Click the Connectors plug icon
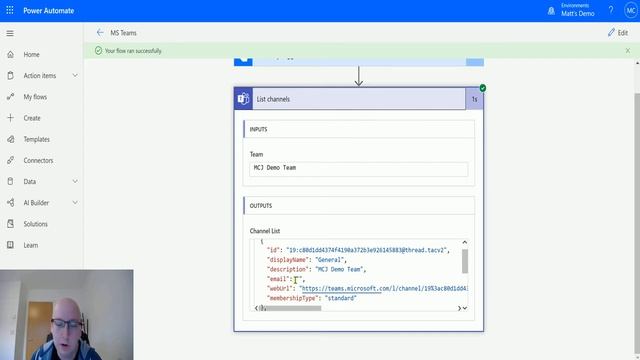The image size is (640, 360). (11, 160)
